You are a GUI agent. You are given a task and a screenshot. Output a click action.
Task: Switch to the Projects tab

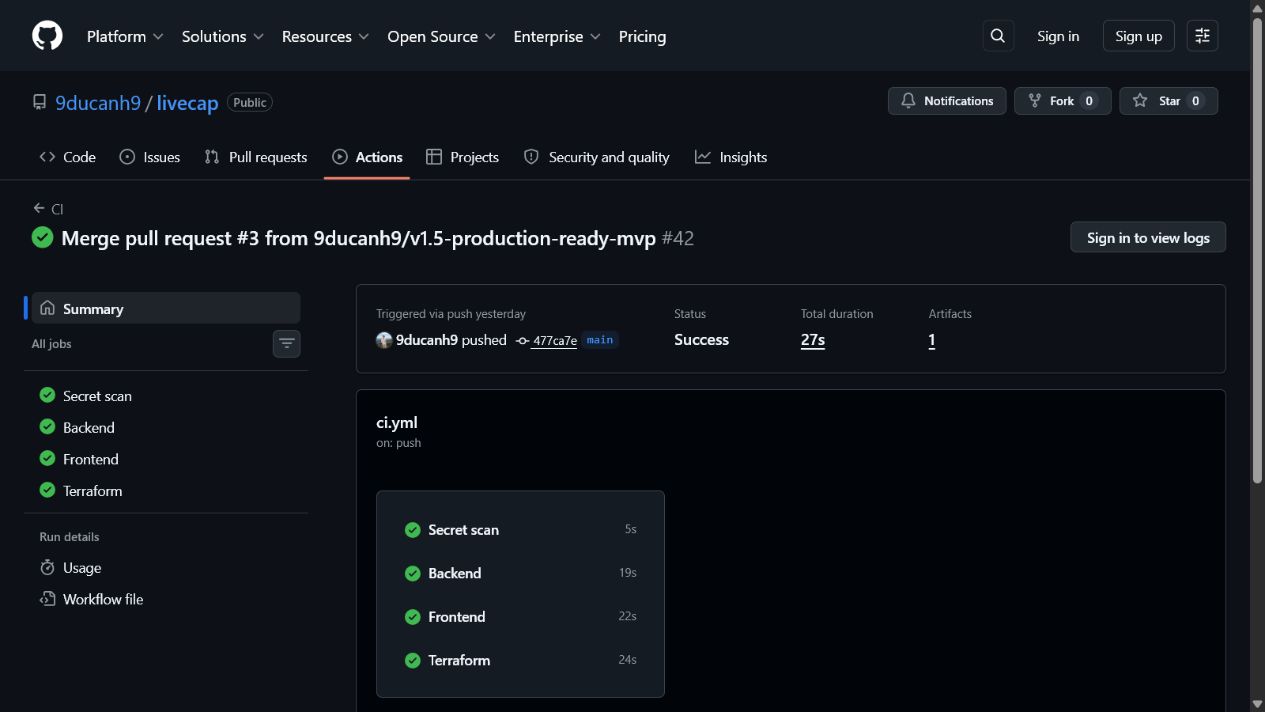[x=462, y=157]
